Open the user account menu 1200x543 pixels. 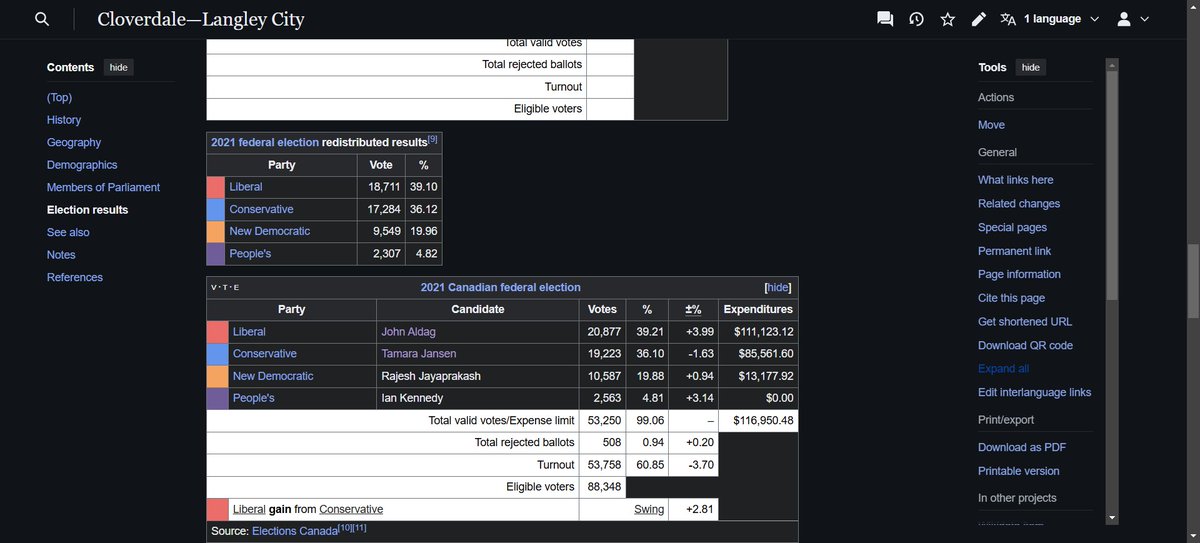tap(1132, 19)
